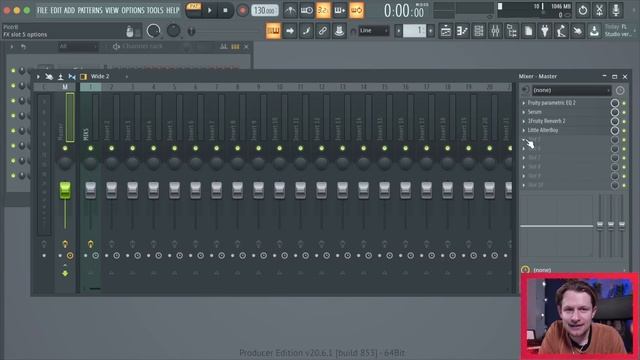Click insert track 1 pan knob

pos(91,163)
